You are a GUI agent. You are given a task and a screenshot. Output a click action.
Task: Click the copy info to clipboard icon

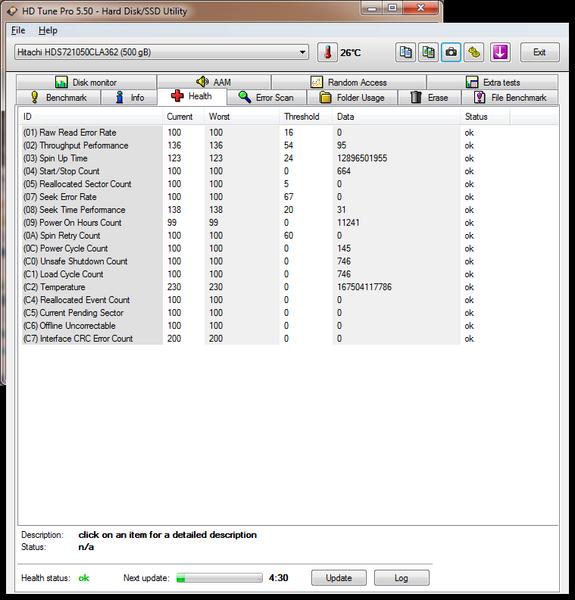pyautogui.click(x=405, y=52)
